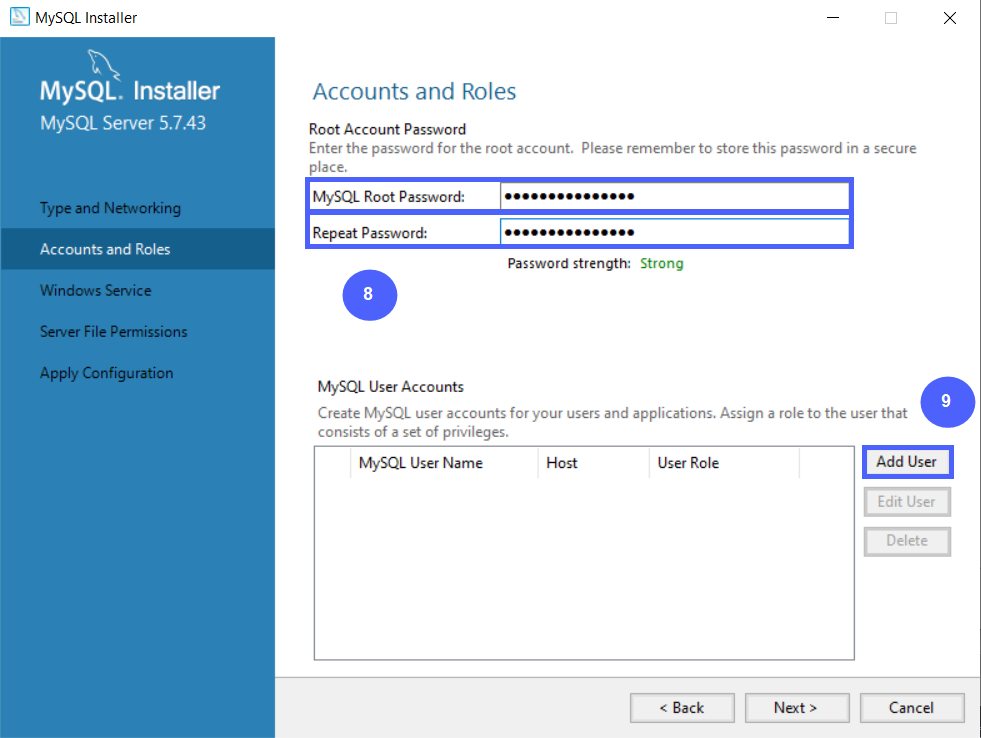Viewport: 981px width, 738px height.
Task: Click the Next button to continue
Action: [x=796, y=707]
